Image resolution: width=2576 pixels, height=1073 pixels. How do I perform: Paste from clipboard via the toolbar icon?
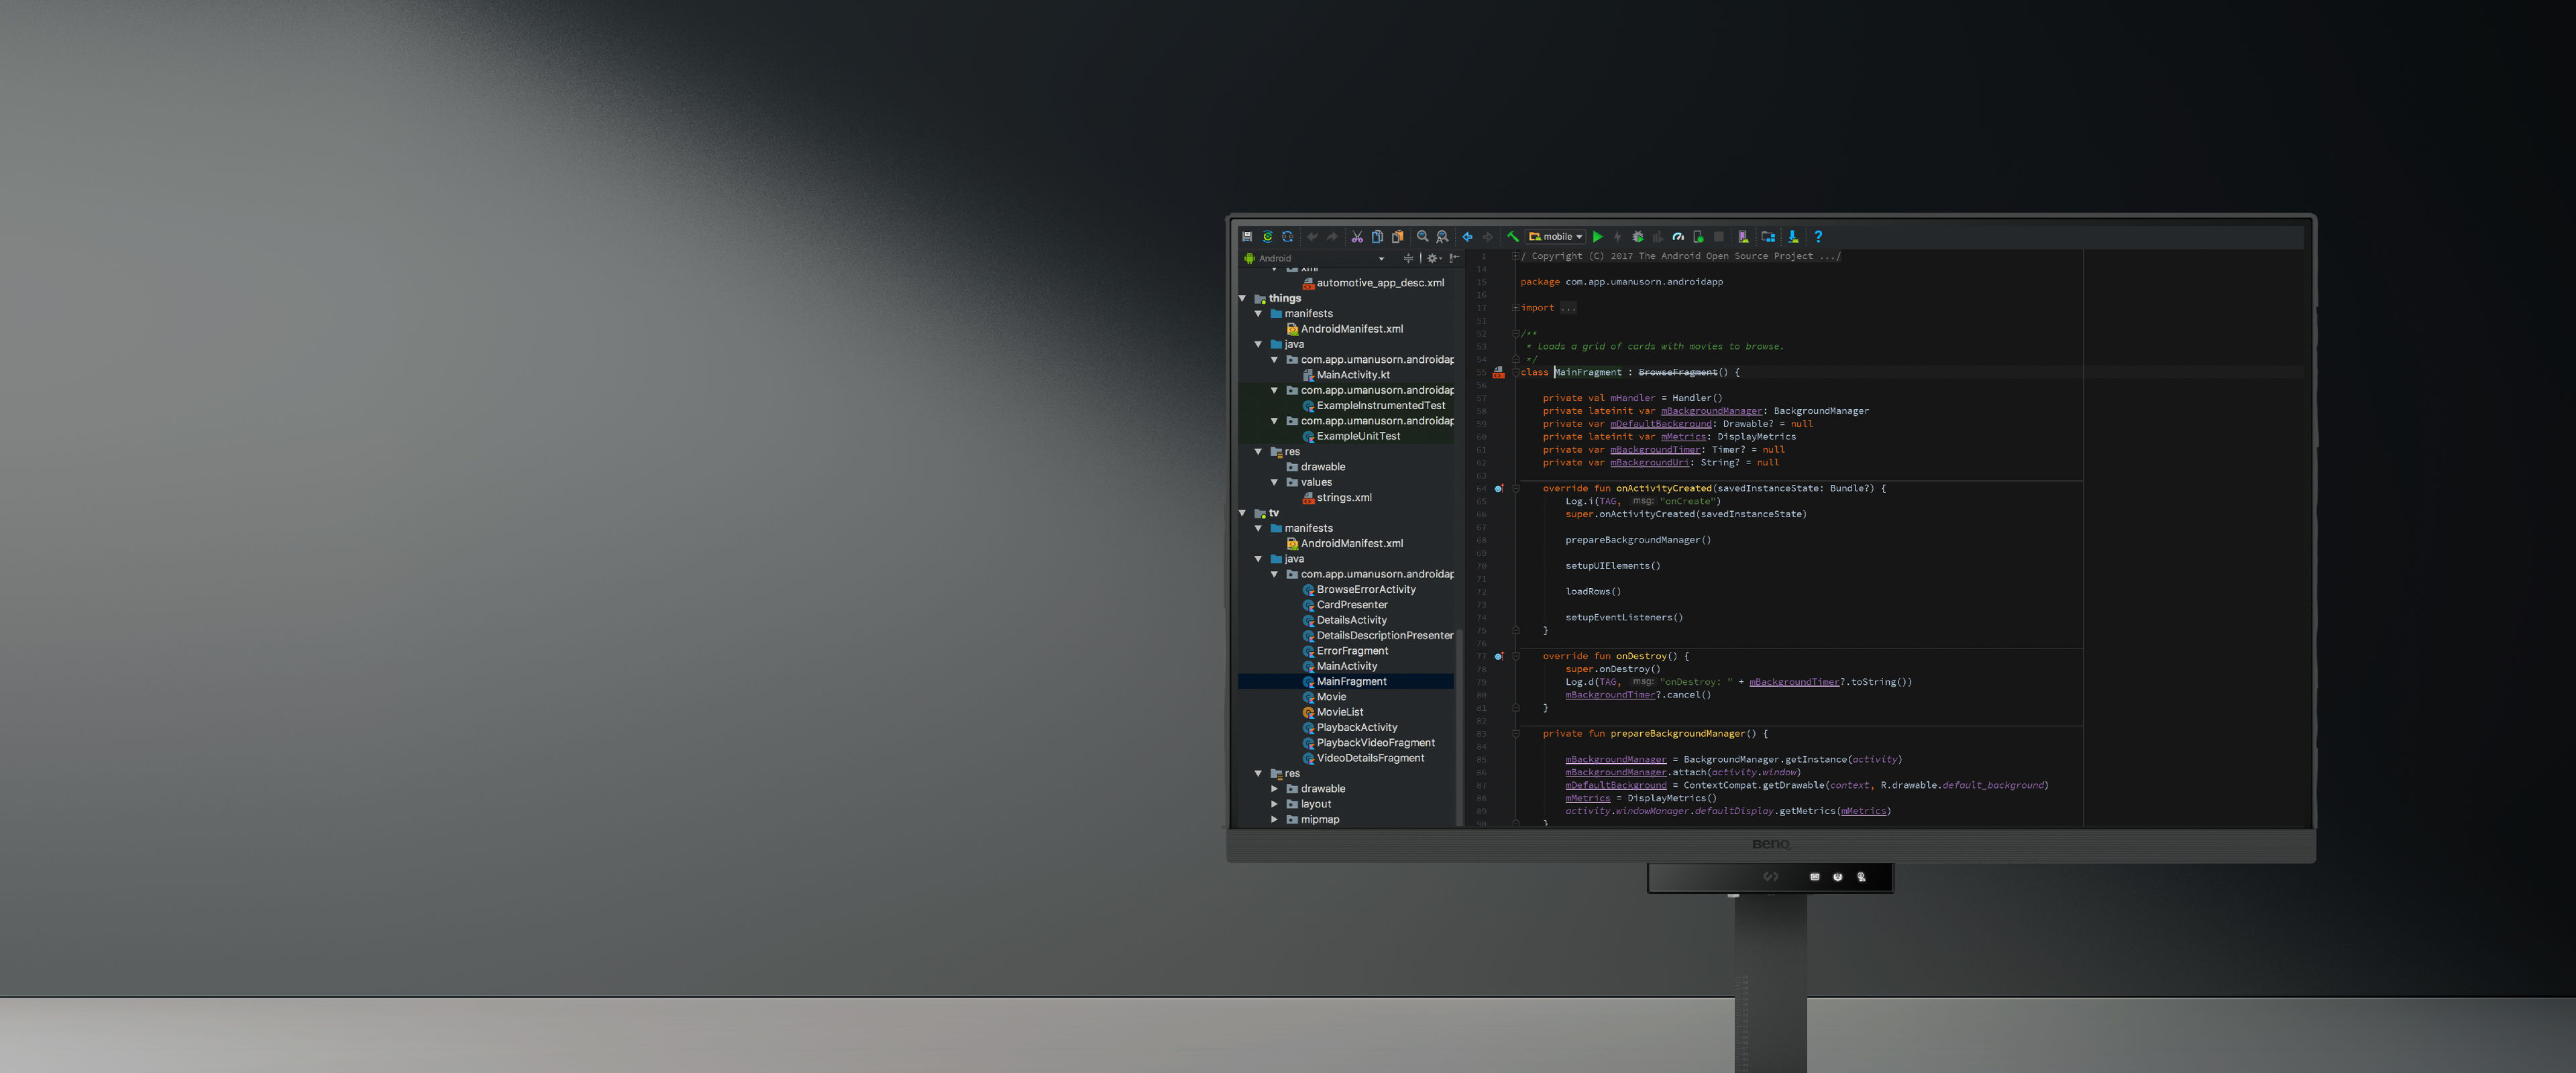1398,237
